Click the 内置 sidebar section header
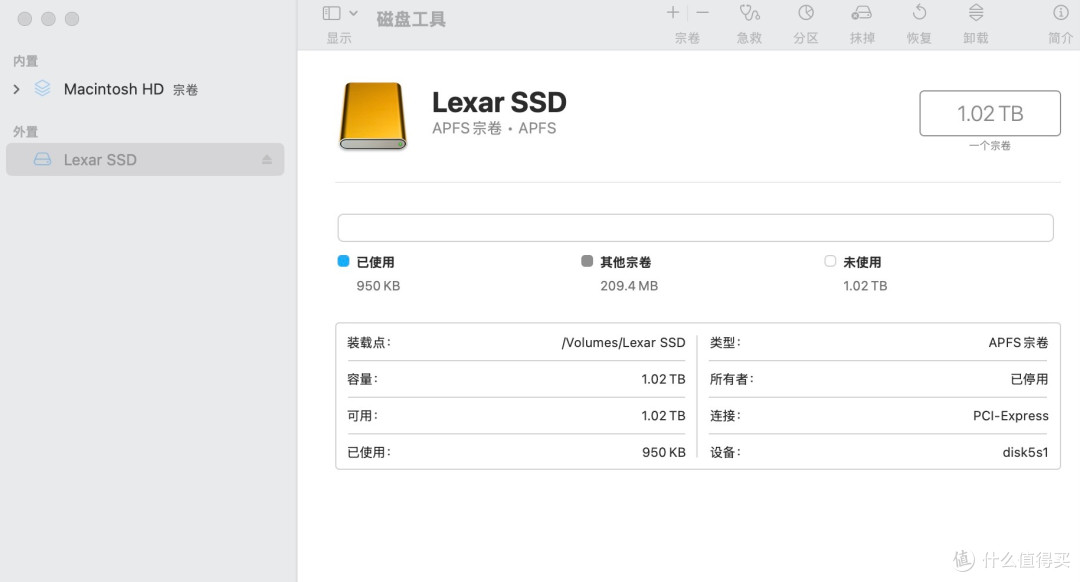Screen dimensions: 1080x582 25,61
